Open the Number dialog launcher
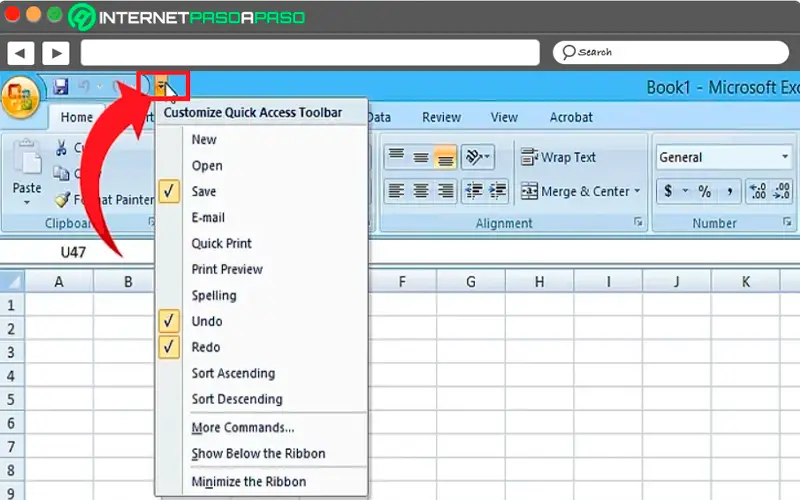 (787, 222)
